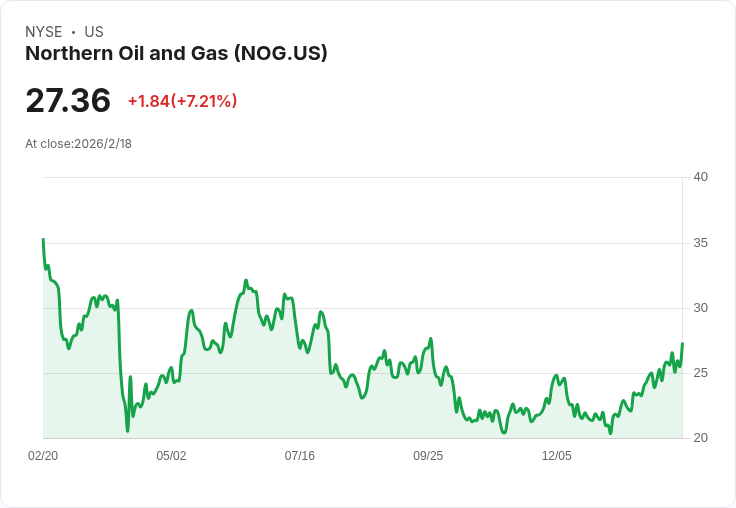This screenshot has height=508, width=736.
Task: Click the +1.84(+7.21%) price change
Action: pyautogui.click(x=182, y=101)
